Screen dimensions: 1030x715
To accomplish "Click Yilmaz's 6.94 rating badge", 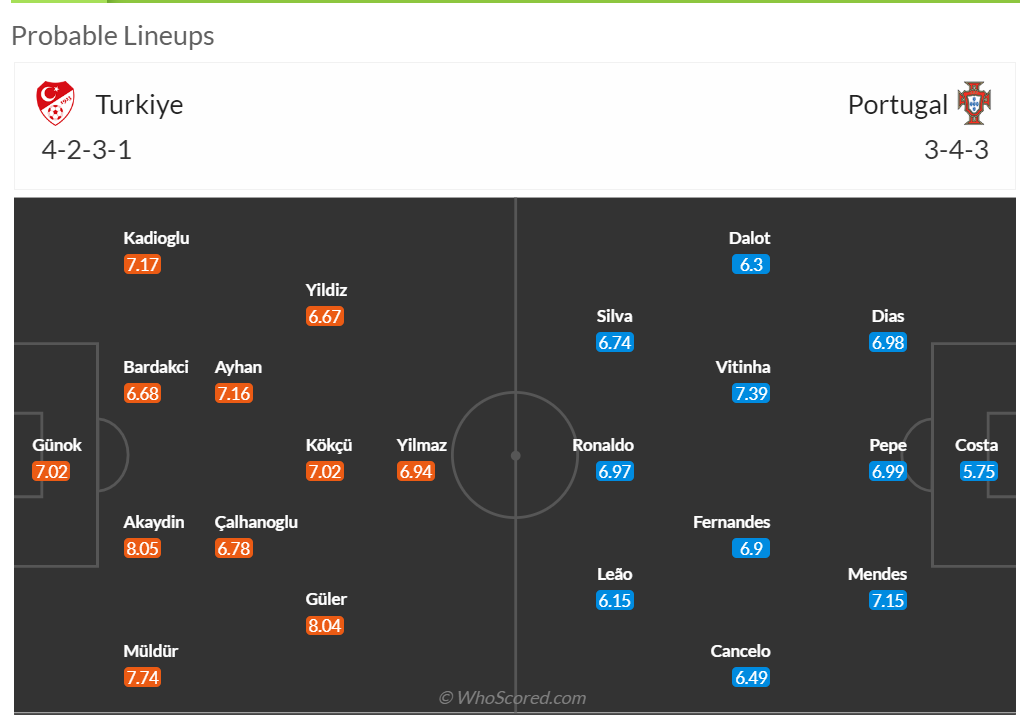I will 416,472.
